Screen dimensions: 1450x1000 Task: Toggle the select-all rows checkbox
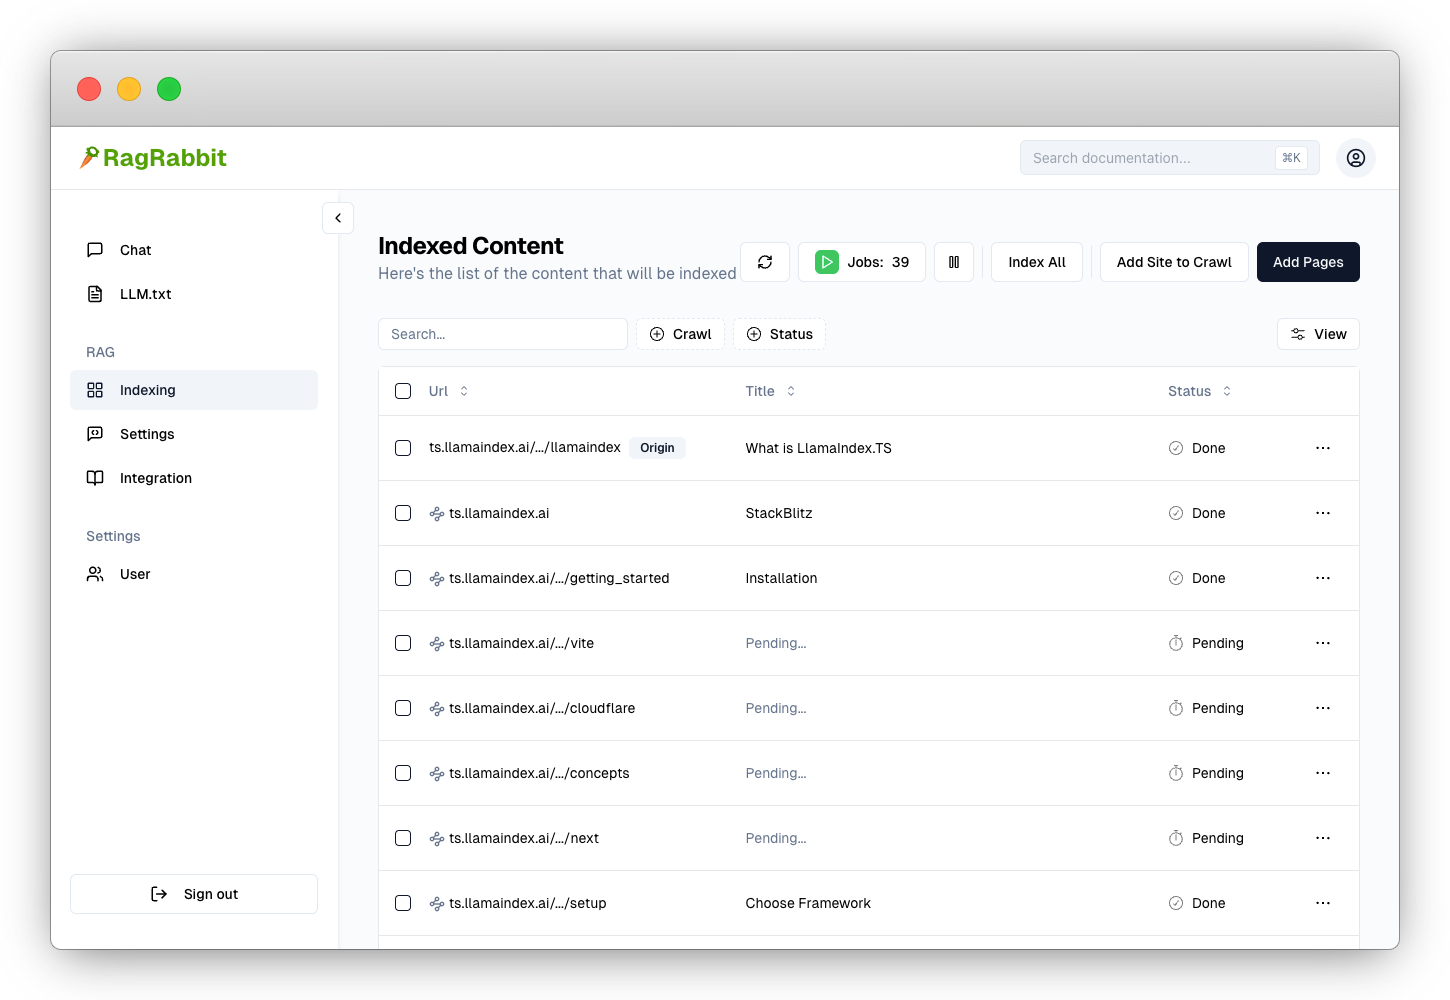pyautogui.click(x=403, y=391)
